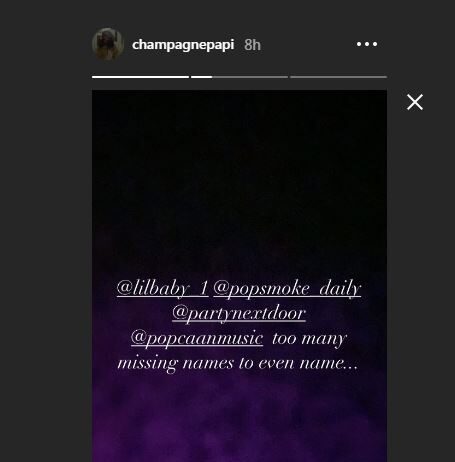
Task: Click the "too many" story text
Action: [x=309, y=339]
